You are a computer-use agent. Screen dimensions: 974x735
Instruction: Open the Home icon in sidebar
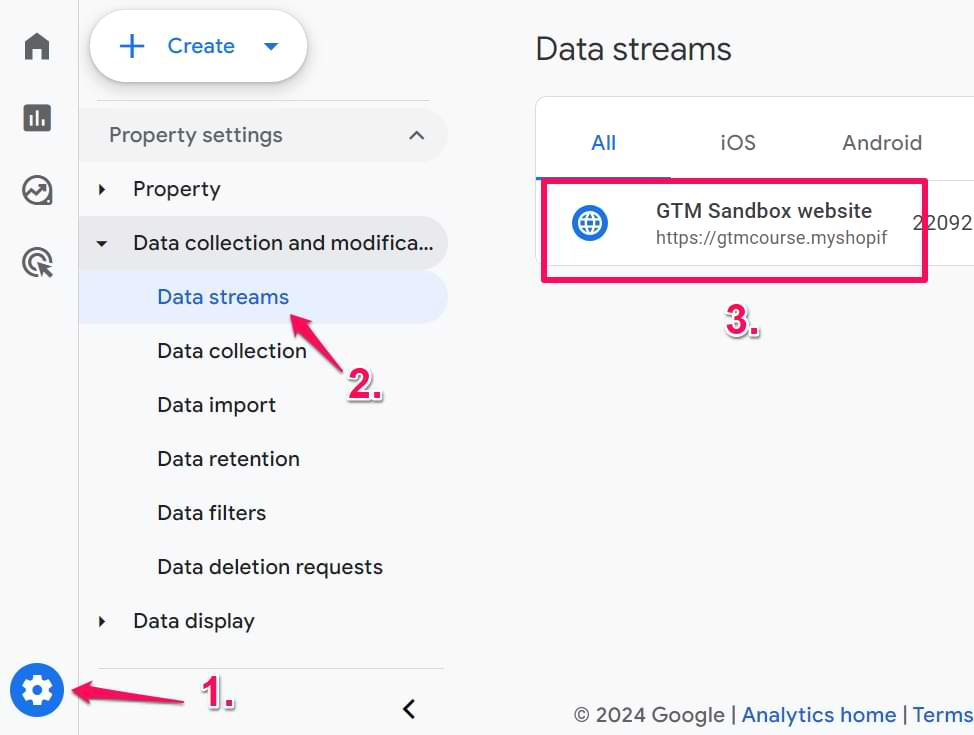pos(37,46)
